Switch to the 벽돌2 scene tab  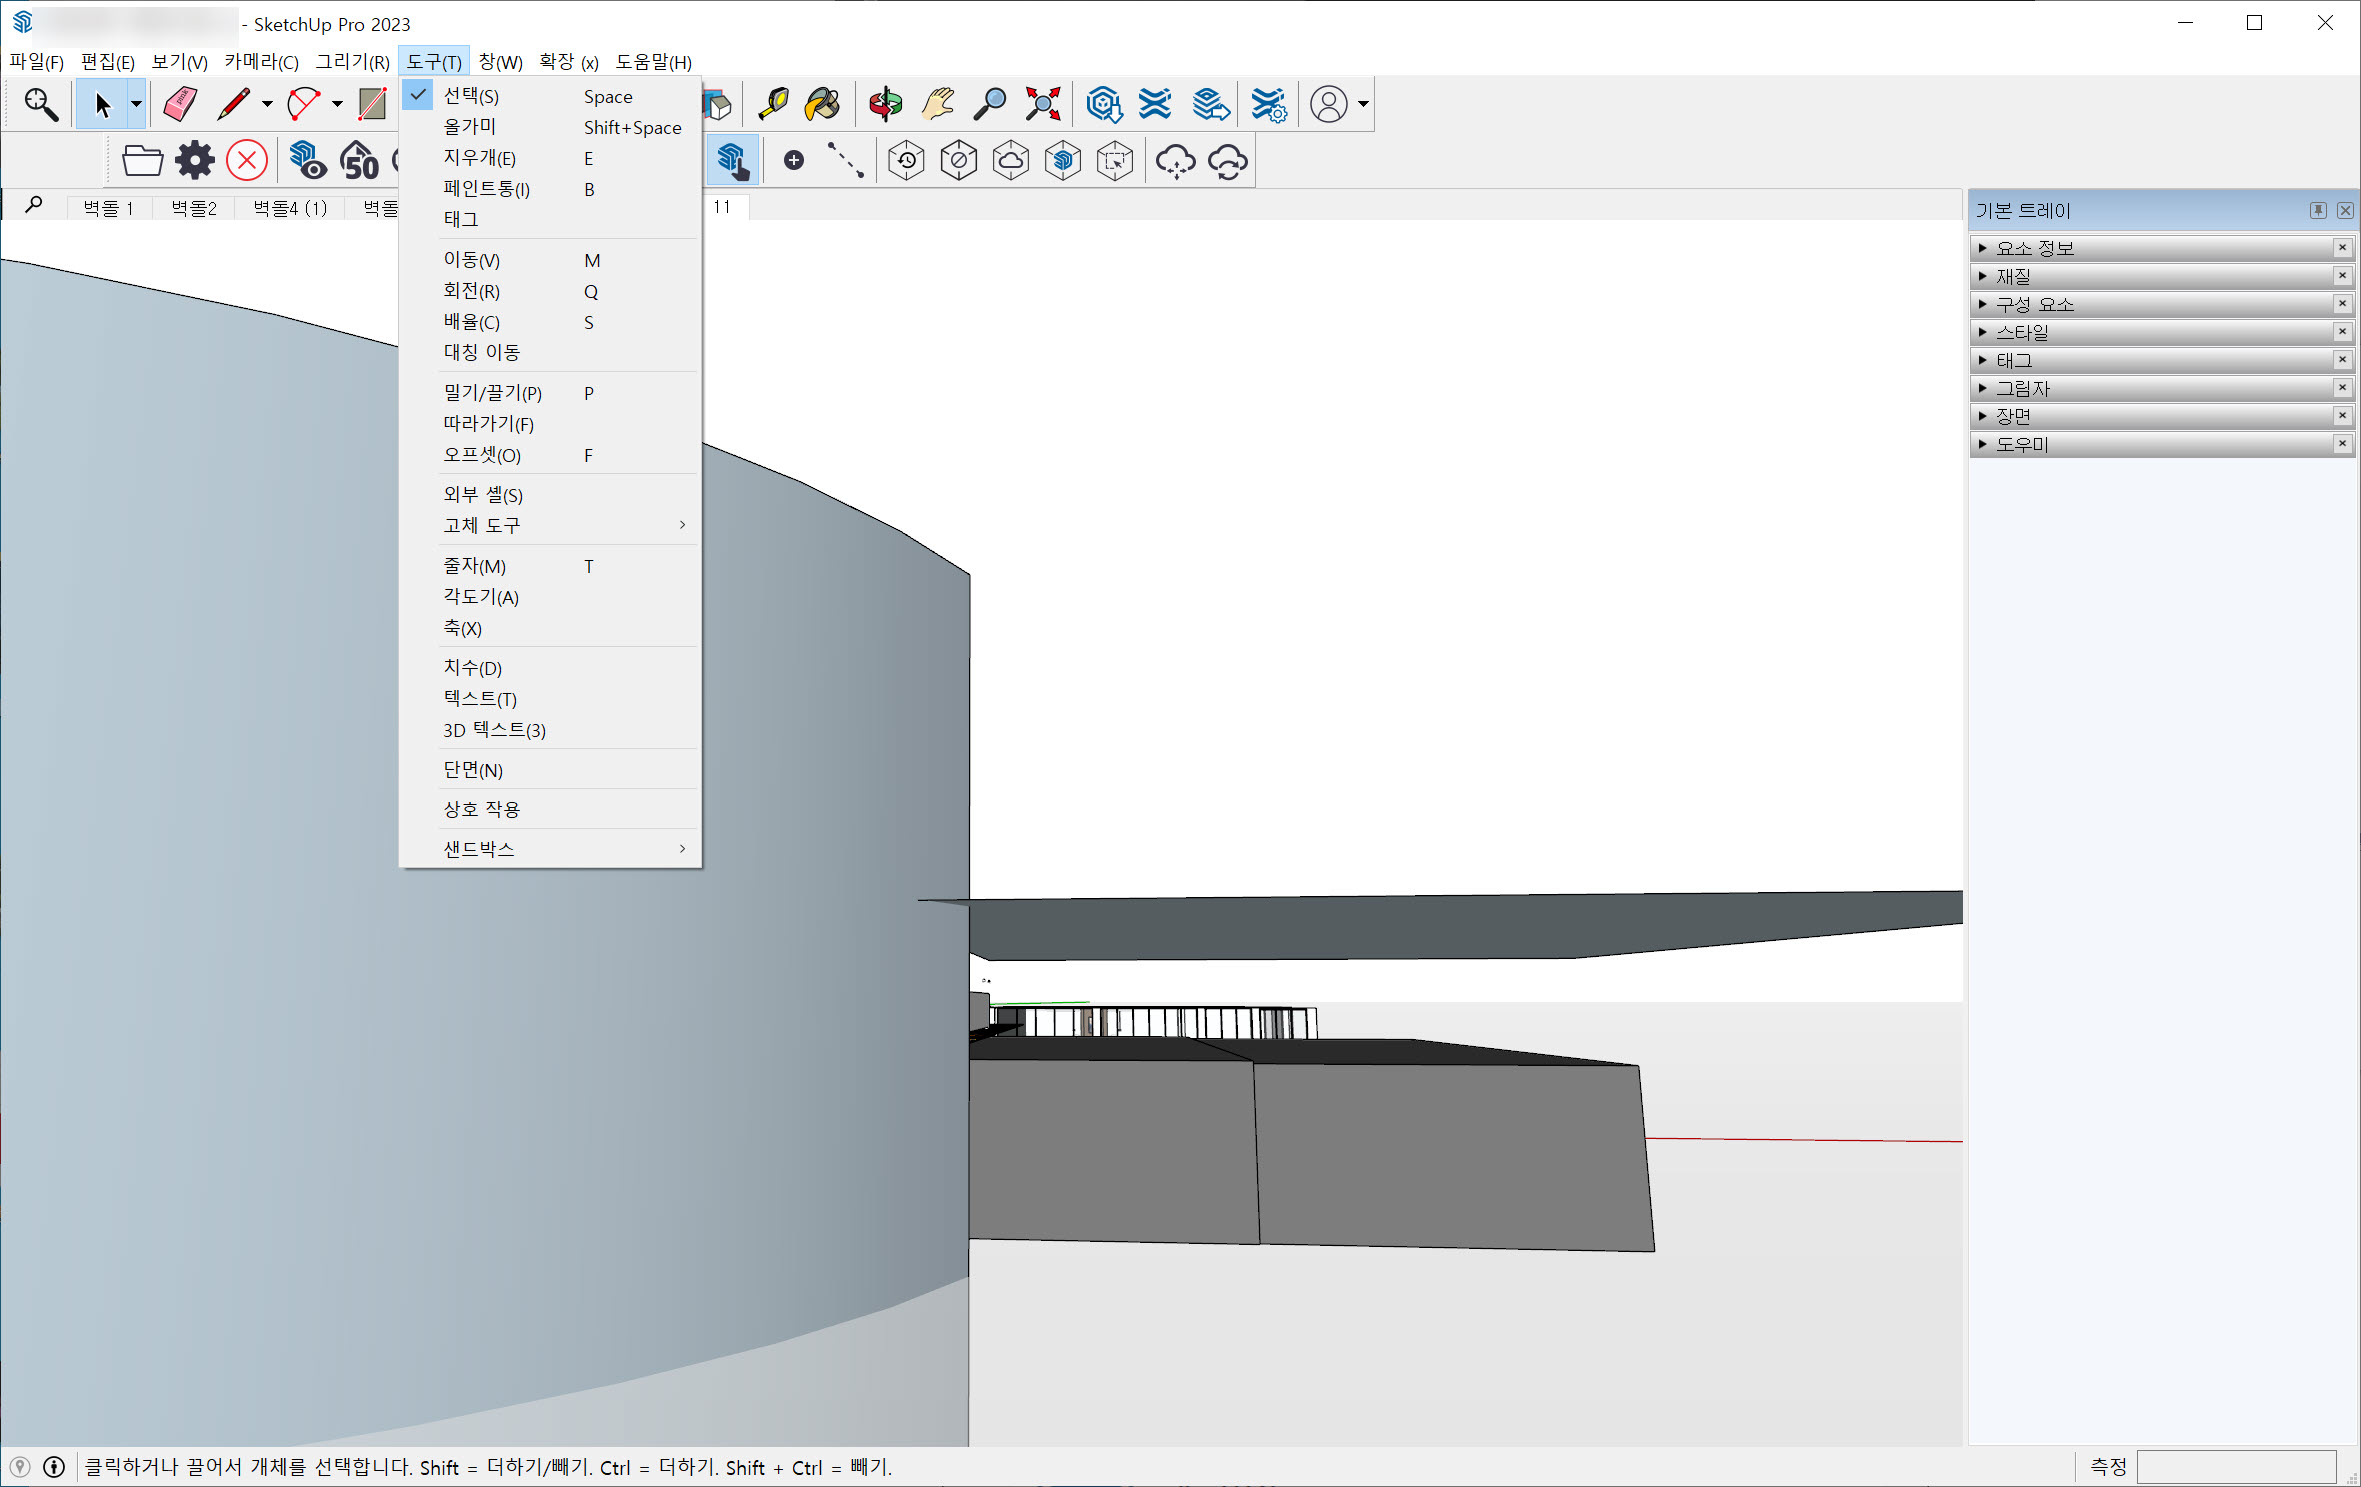tap(193, 208)
